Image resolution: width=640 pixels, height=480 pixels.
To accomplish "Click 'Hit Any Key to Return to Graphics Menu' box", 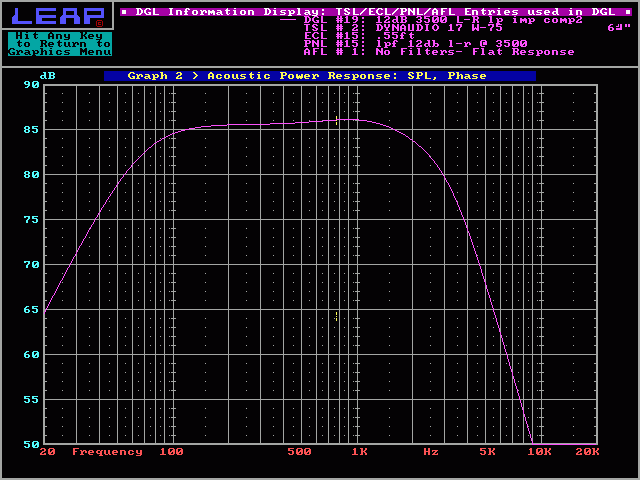I will pyautogui.click(x=60, y=44).
